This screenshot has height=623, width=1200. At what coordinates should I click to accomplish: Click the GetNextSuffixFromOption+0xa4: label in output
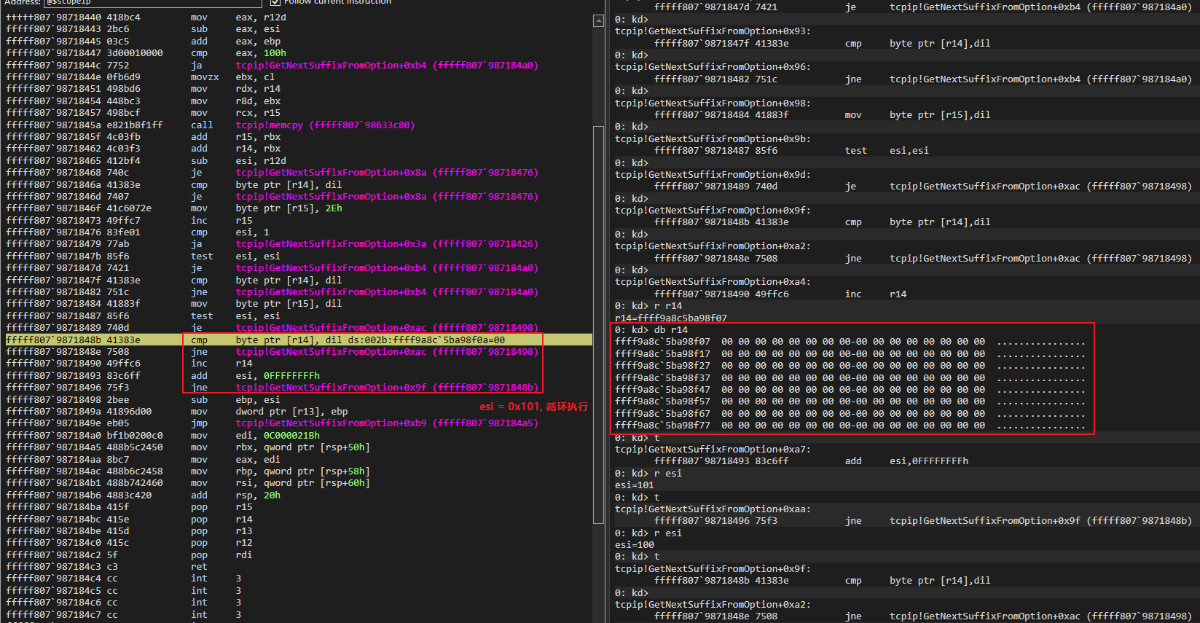[714, 282]
